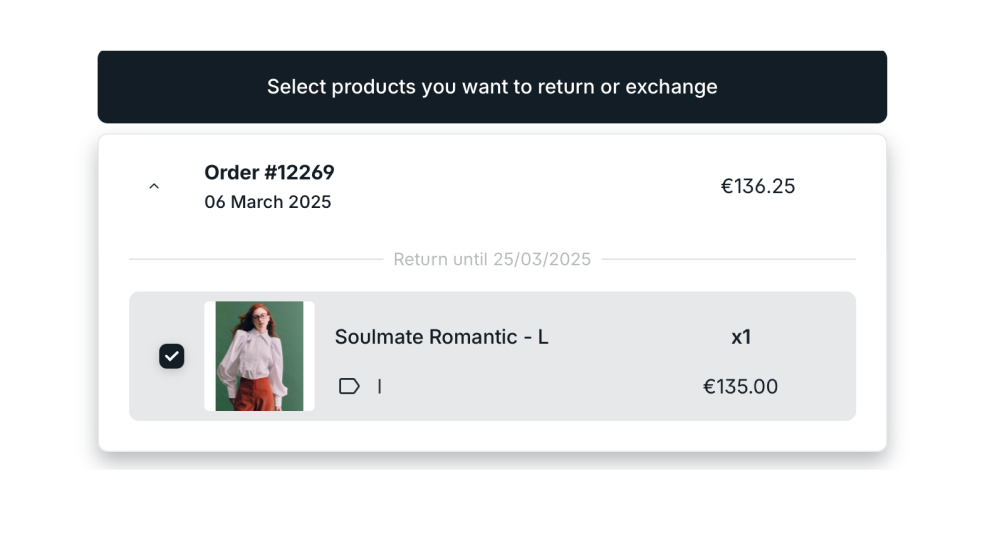Click the divider line left of Return until
Viewport: 985px width, 537px height.
255,259
